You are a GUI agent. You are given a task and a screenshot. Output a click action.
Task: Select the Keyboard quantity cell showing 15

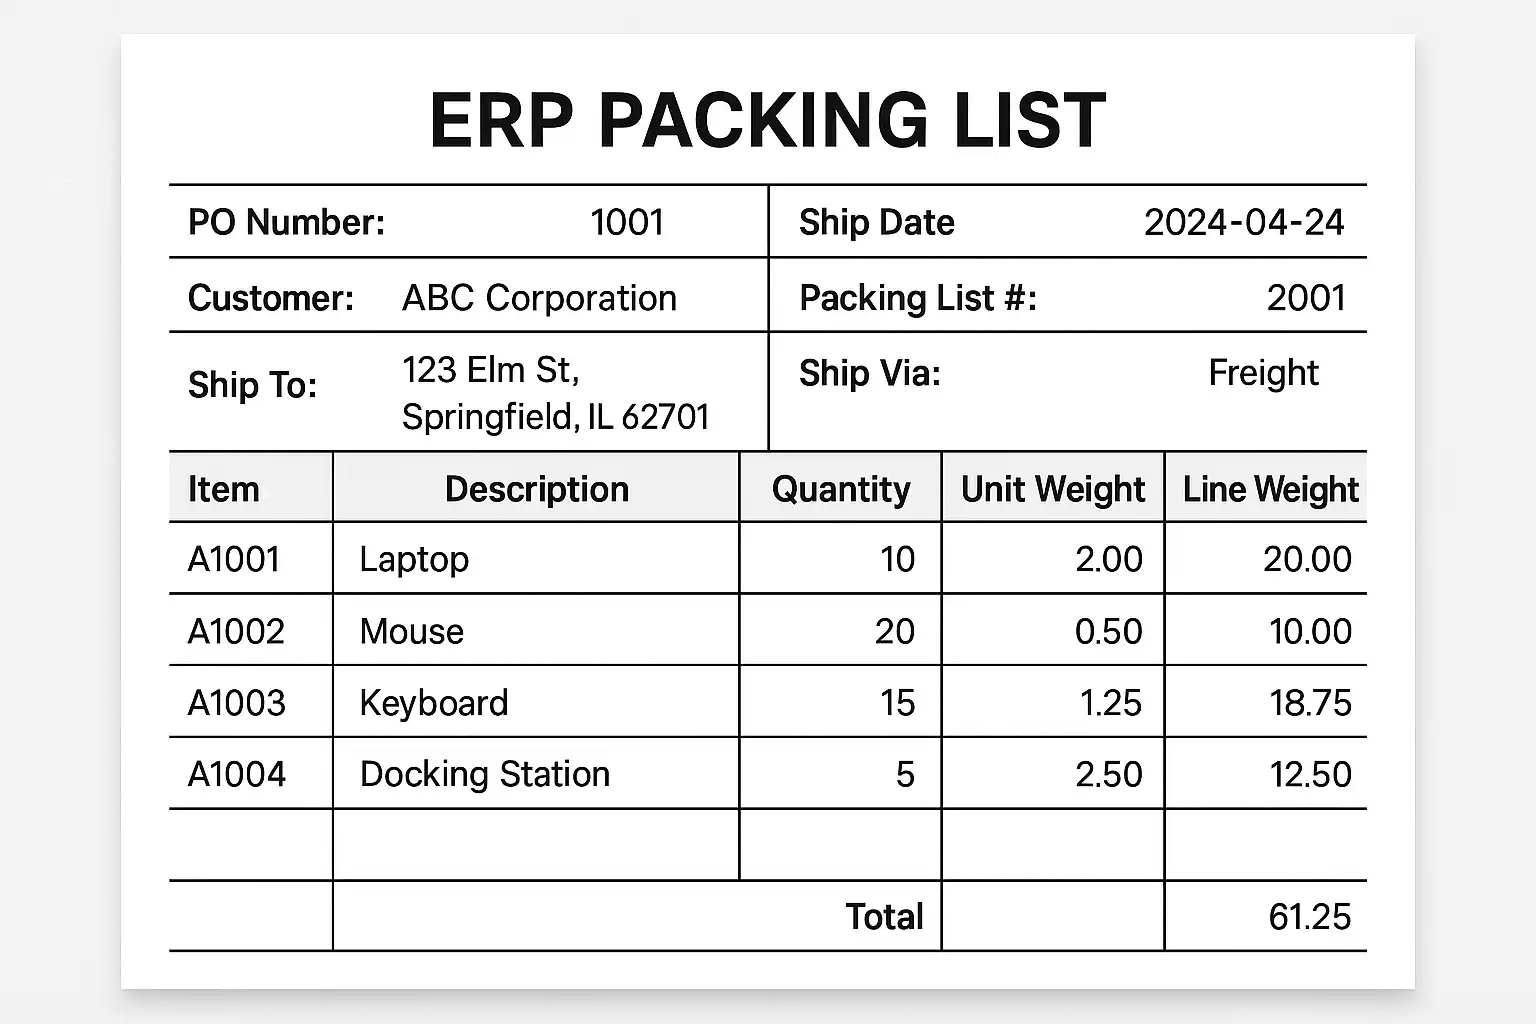click(897, 703)
